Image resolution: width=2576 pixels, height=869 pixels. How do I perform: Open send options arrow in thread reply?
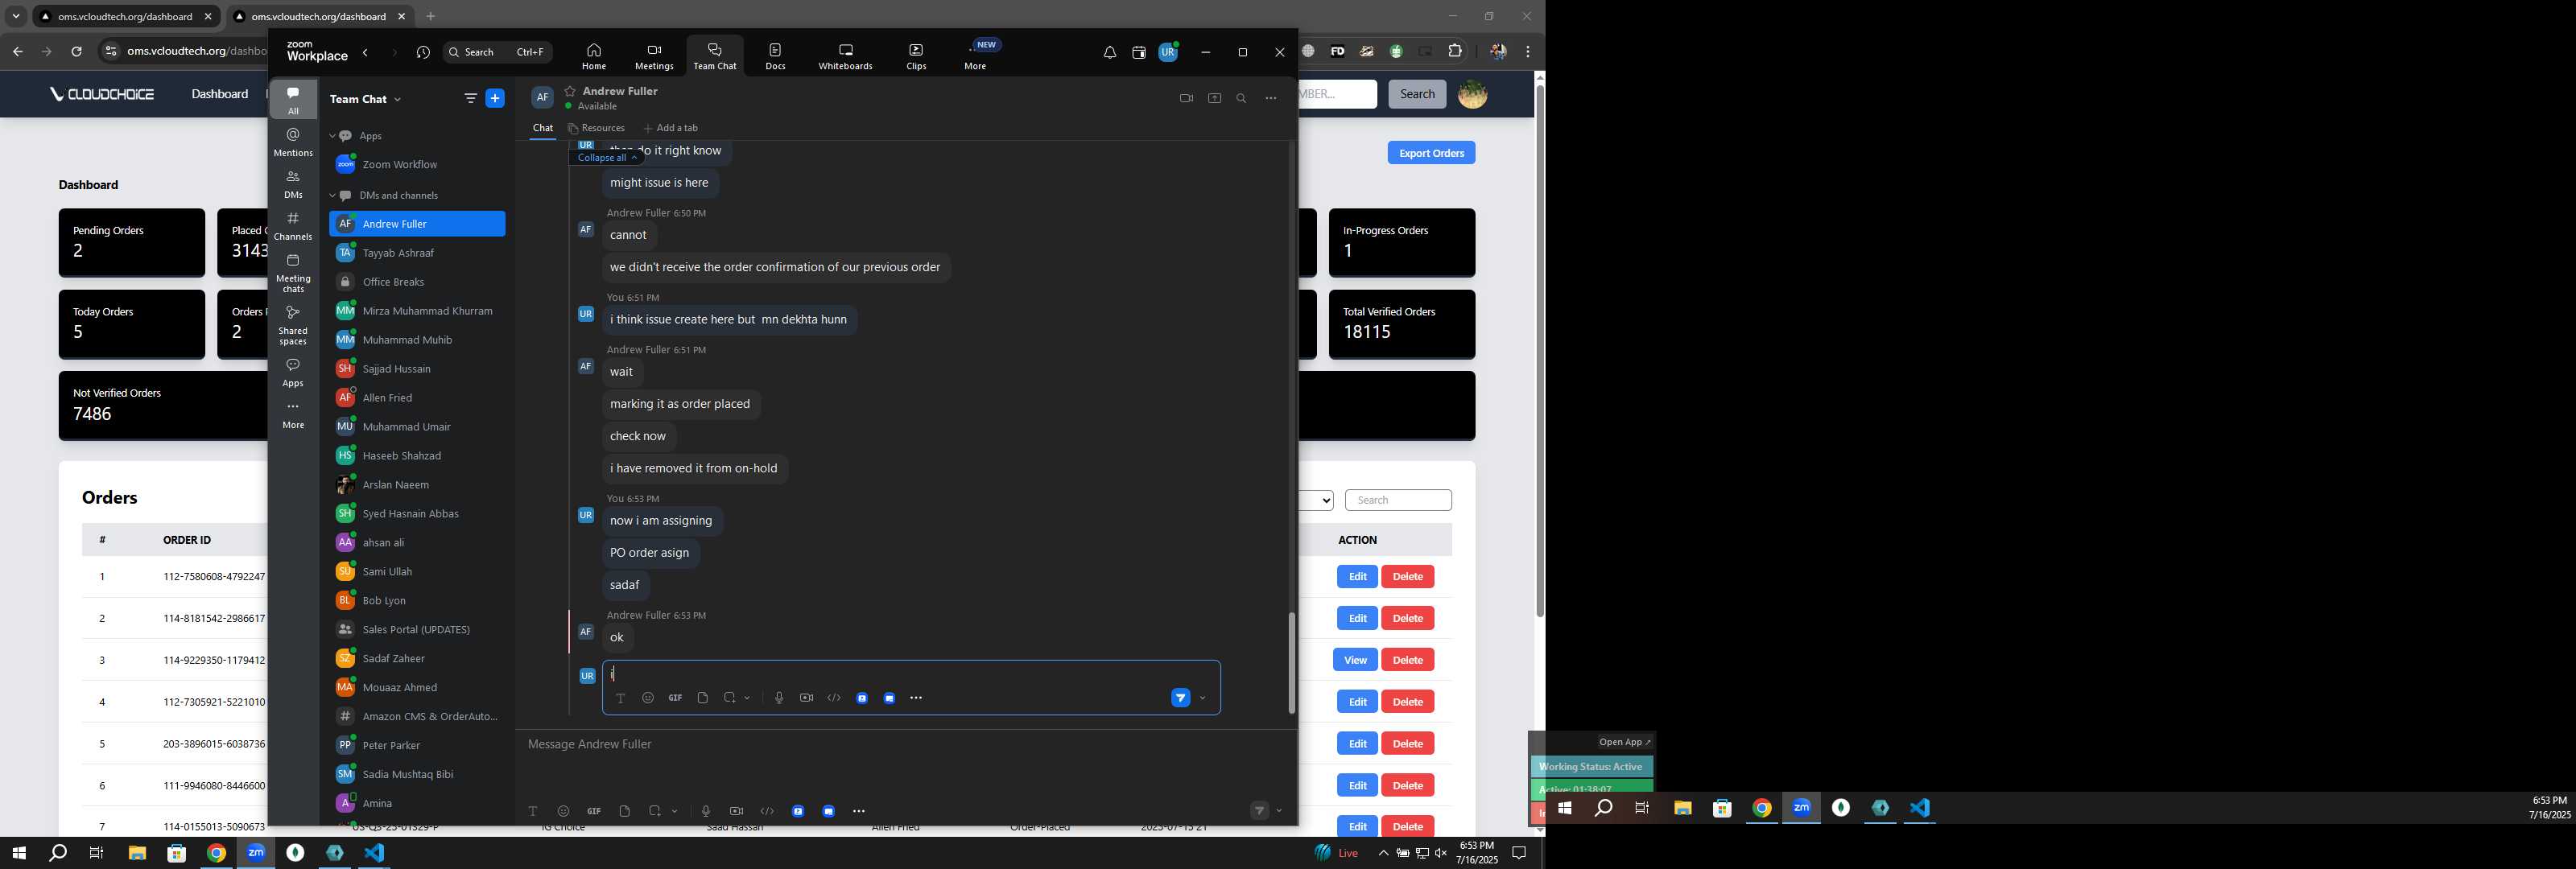1202,698
